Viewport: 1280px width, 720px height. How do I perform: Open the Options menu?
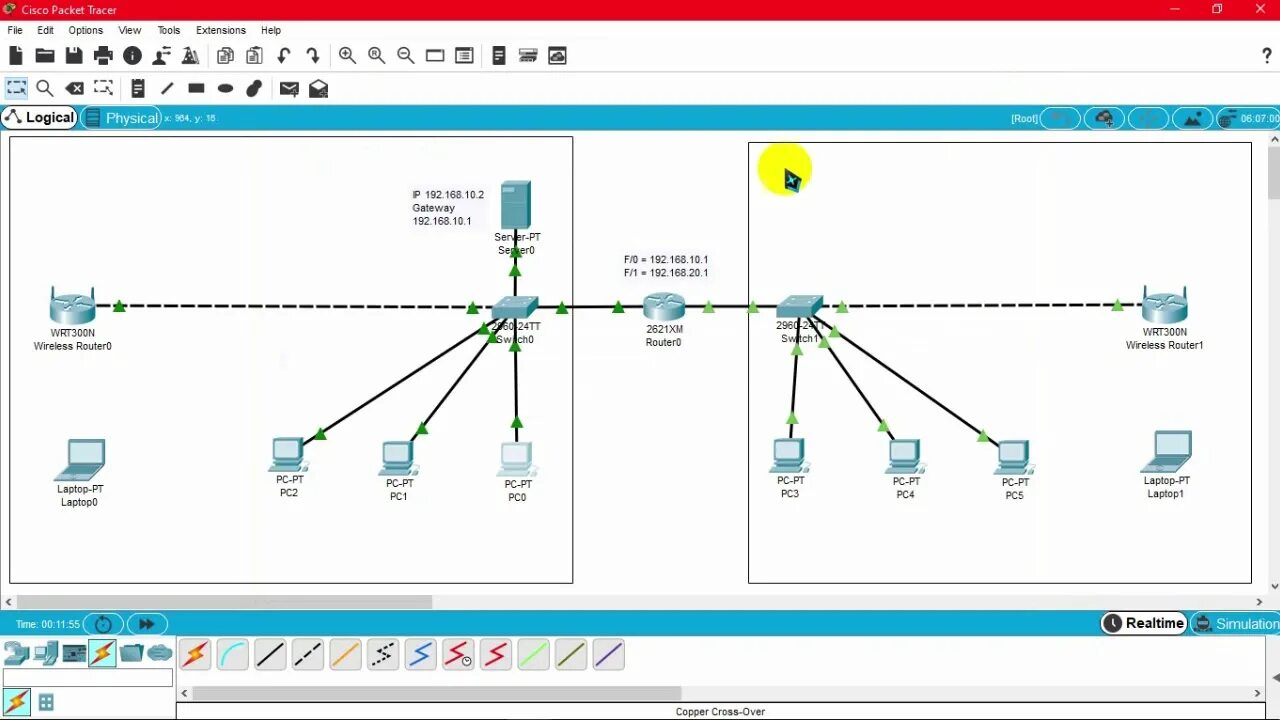click(86, 30)
